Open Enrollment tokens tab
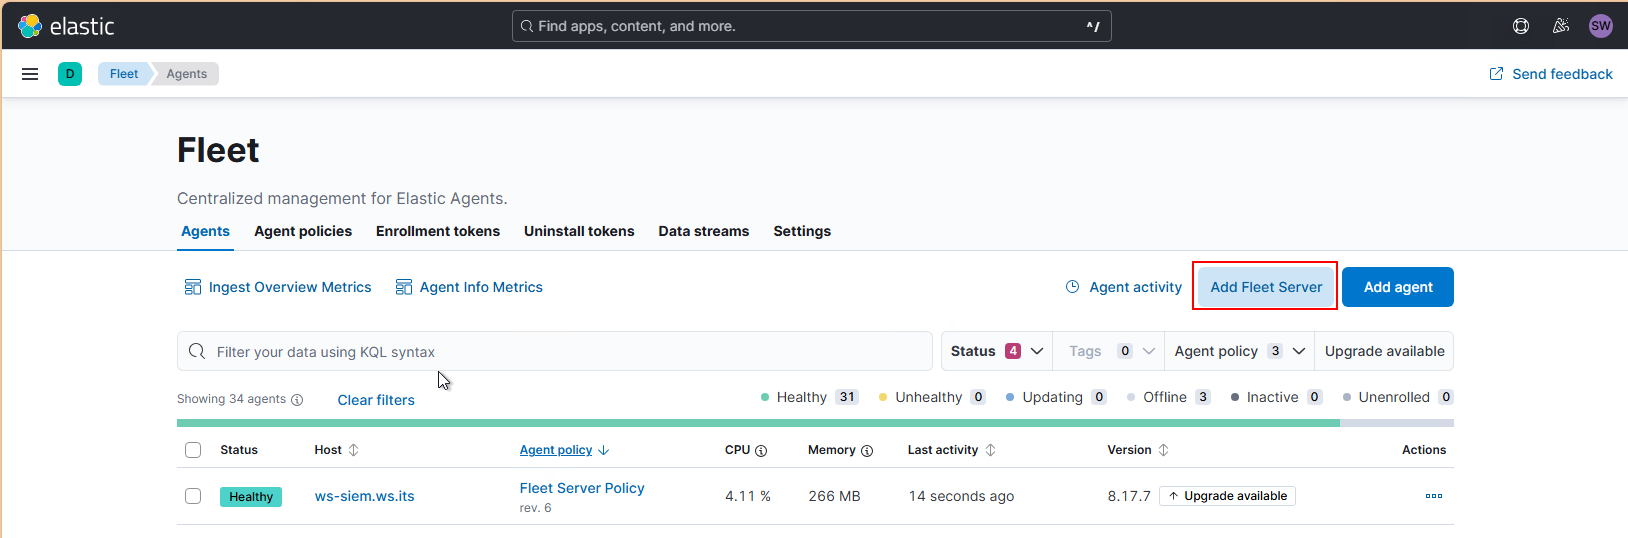 pos(438,231)
